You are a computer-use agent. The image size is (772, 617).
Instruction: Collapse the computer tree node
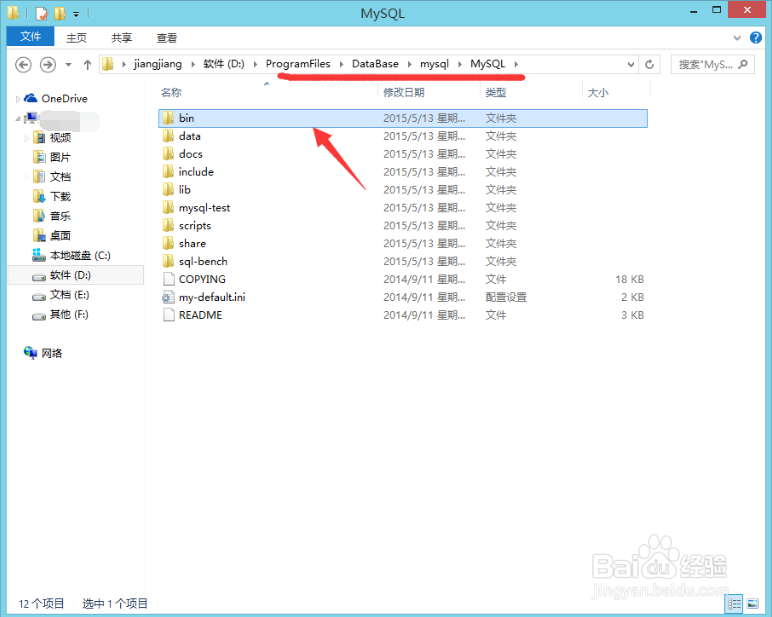click(x=18, y=119)
